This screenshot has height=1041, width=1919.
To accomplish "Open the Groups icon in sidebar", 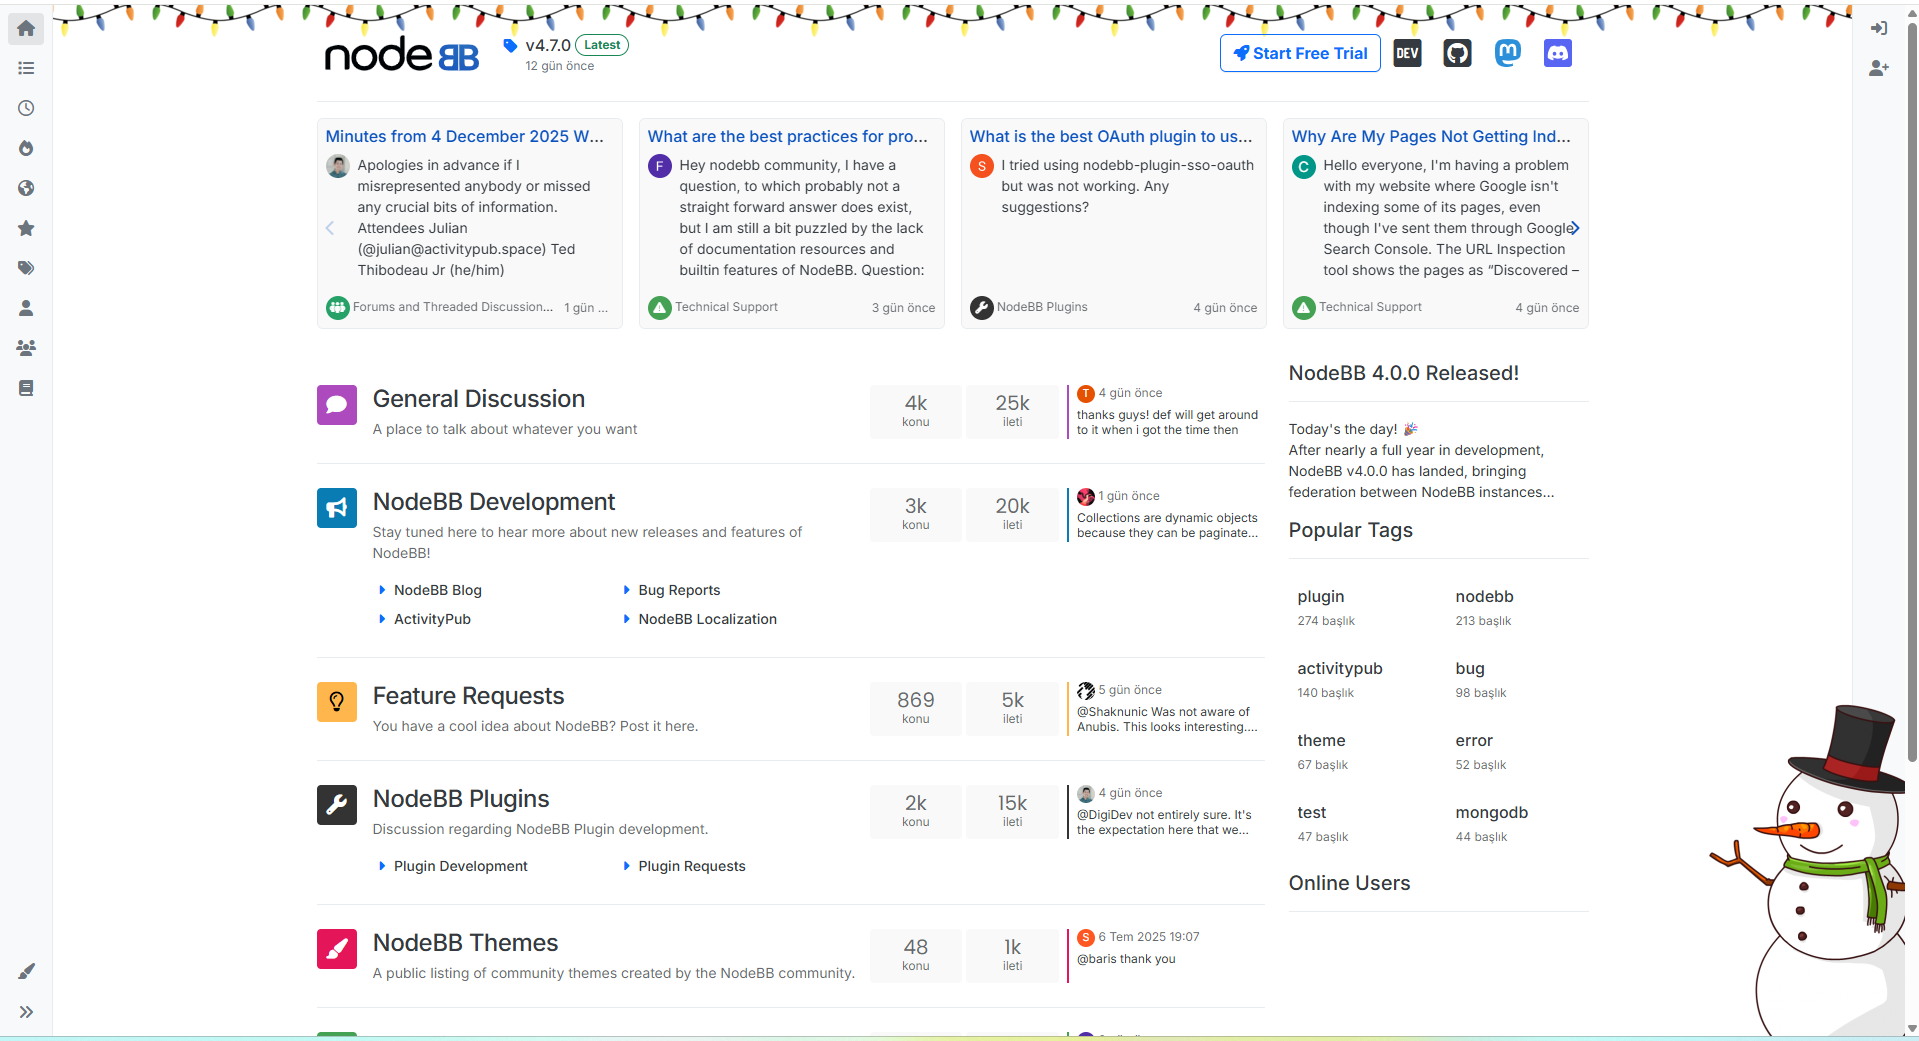I will (x=26, y=348).
